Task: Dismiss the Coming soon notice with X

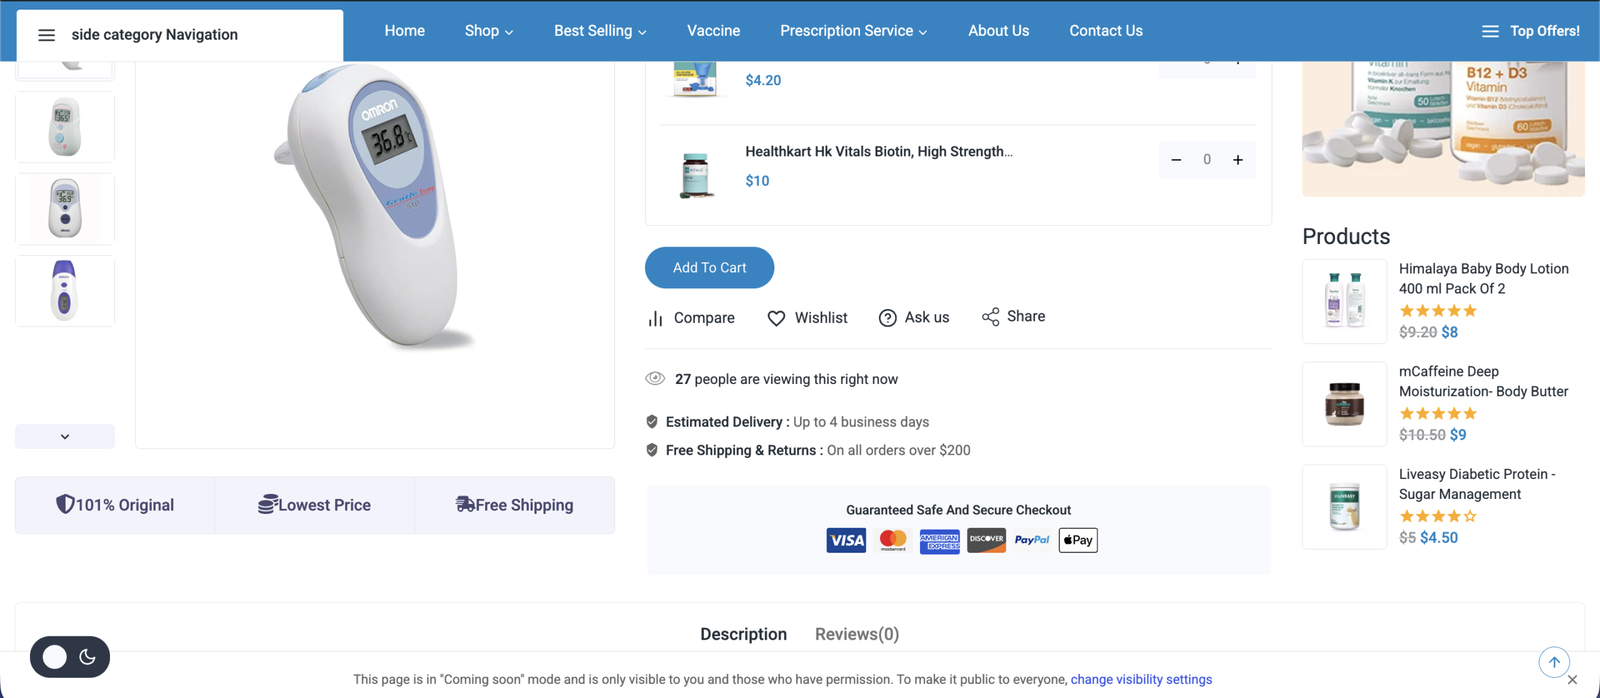Action: (1572, 680)
